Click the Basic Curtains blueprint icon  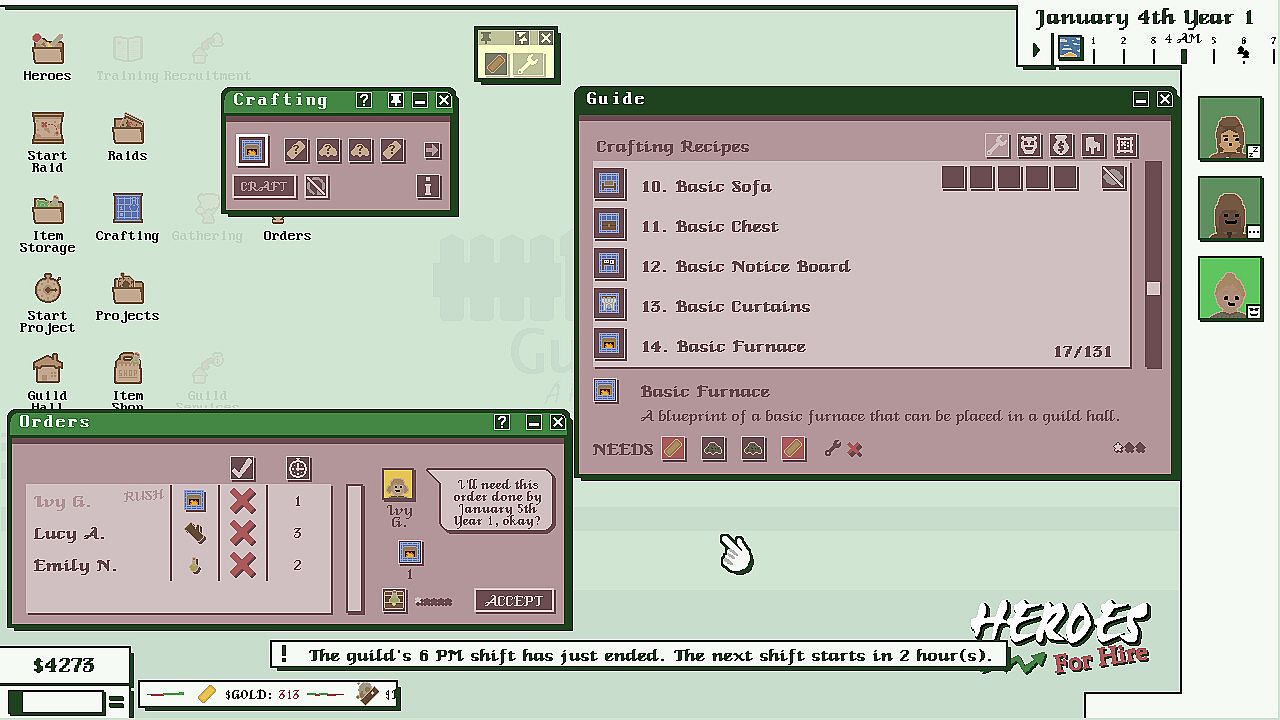coord(609,304)
